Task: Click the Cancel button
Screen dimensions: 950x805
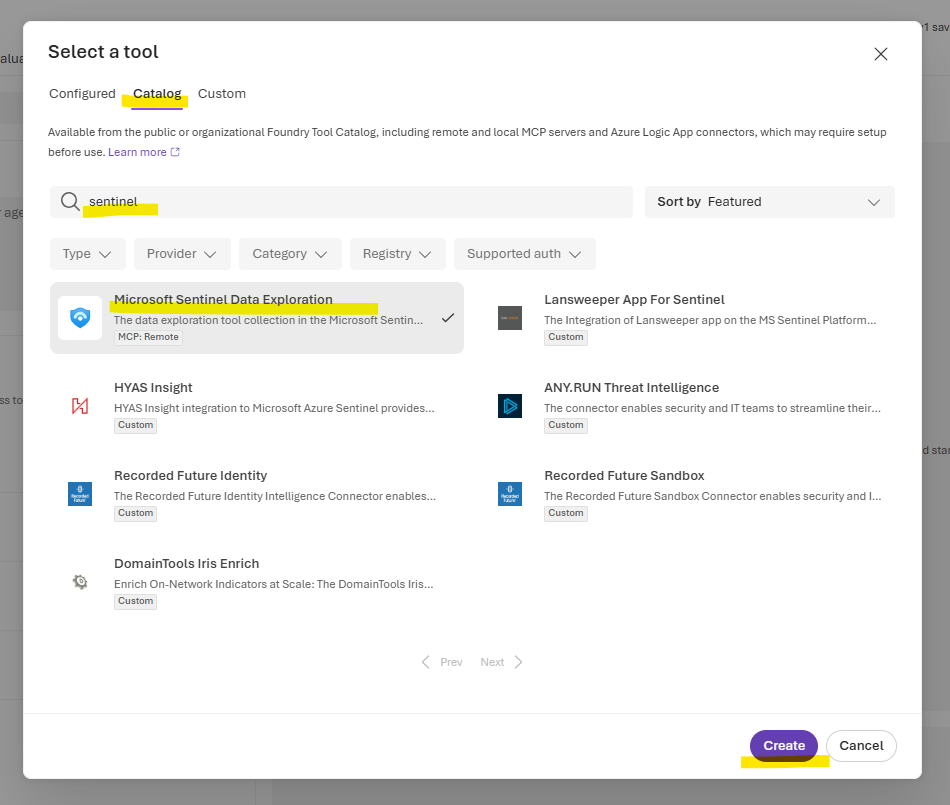Action: (x=861, y=746)
